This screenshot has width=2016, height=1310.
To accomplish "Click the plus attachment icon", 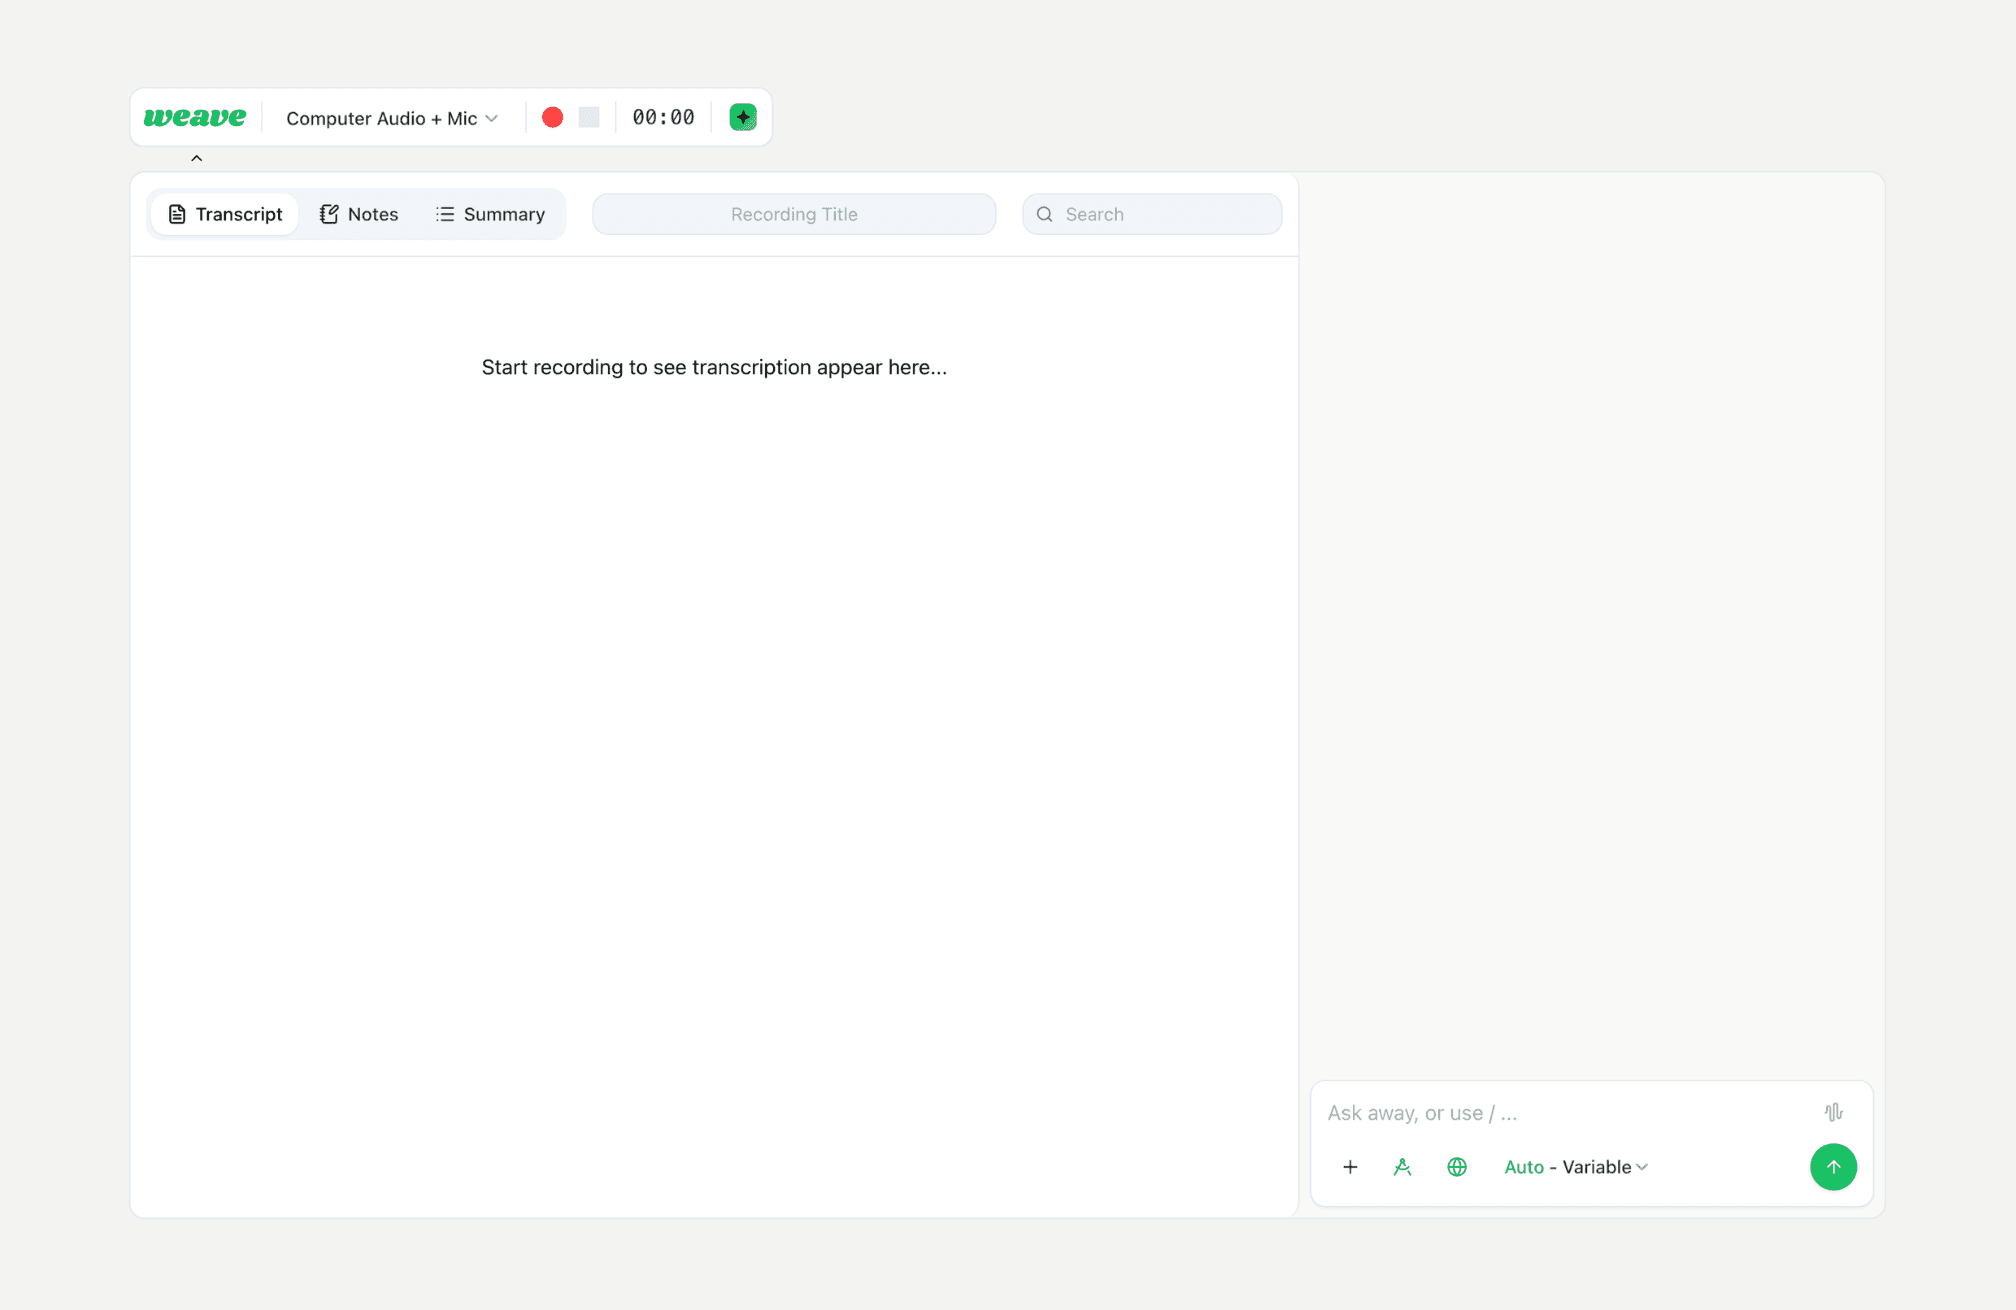I will coord(1350,1167).
